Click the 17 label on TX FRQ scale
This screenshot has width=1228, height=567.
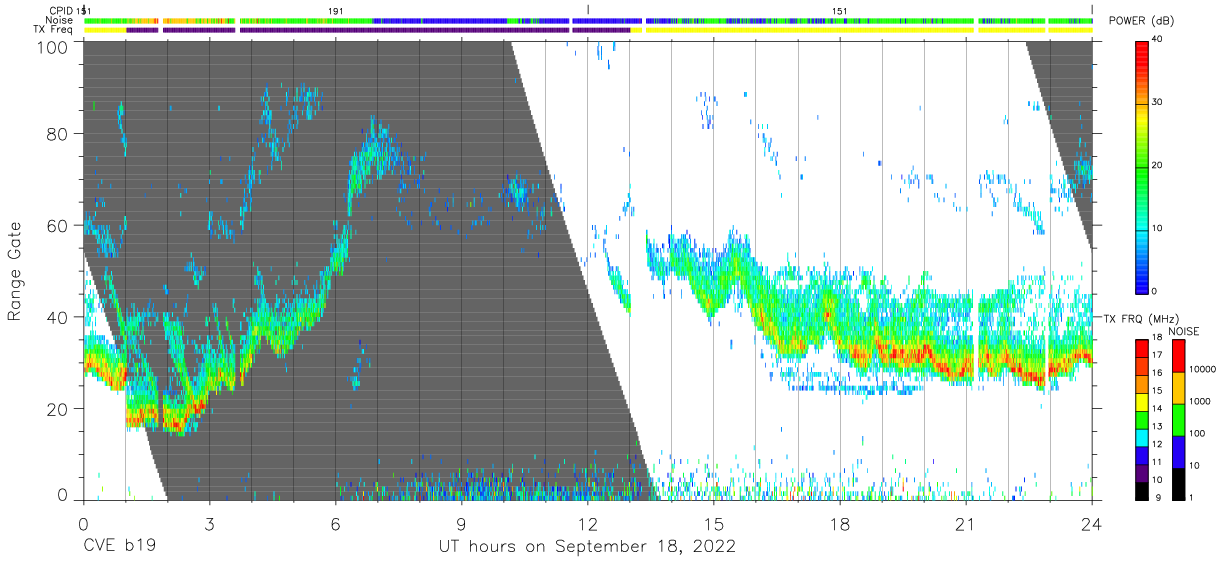(x=1157, y=355)
